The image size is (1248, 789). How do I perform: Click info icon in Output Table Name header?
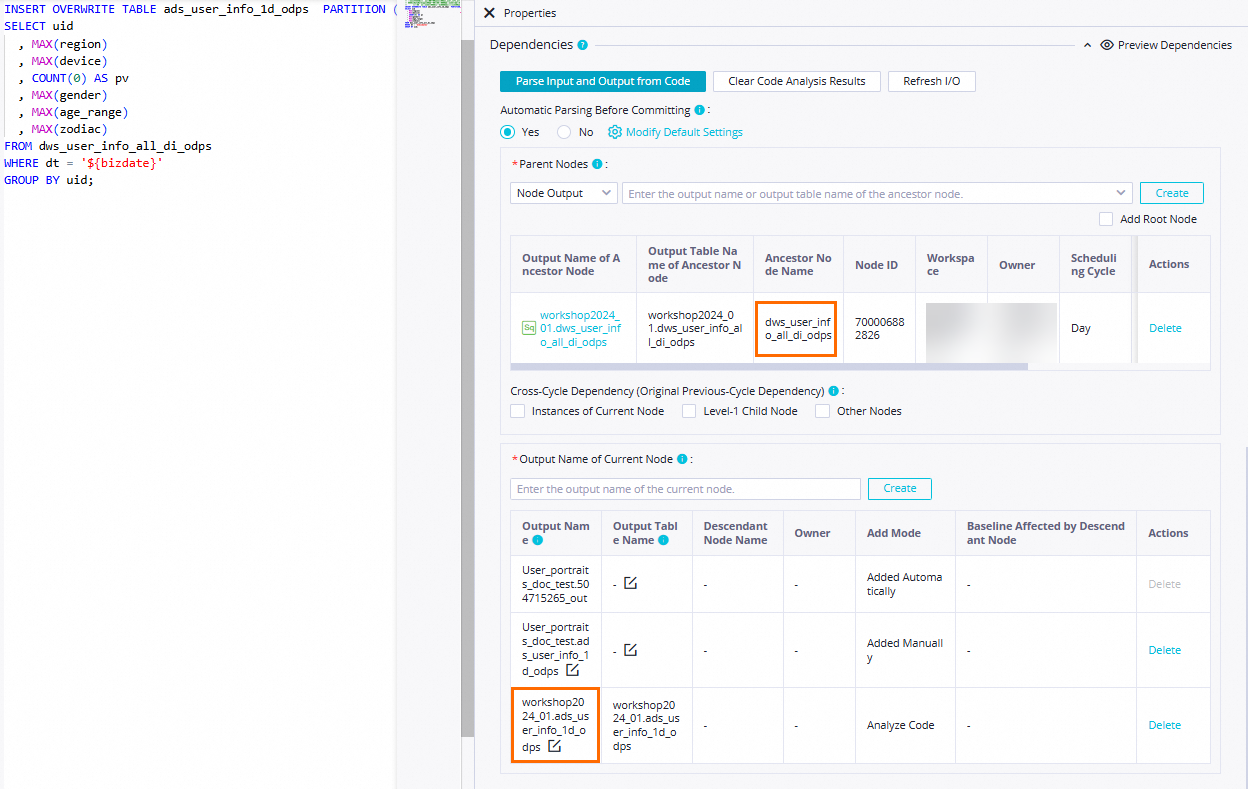click(x=664, y=540)
